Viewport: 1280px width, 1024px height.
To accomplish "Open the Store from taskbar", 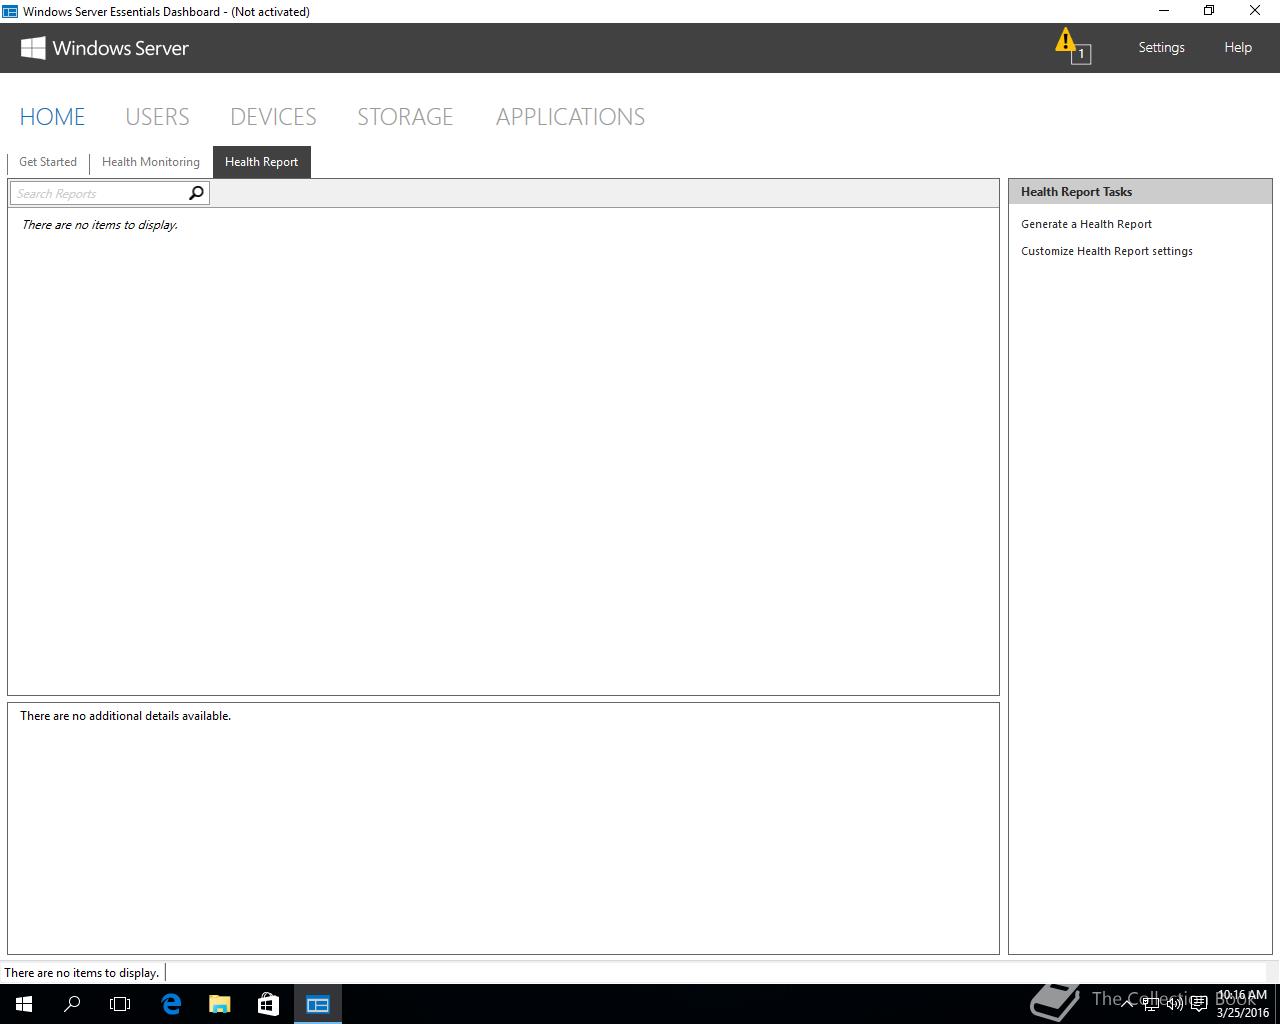I will [x=268, y=1004].
